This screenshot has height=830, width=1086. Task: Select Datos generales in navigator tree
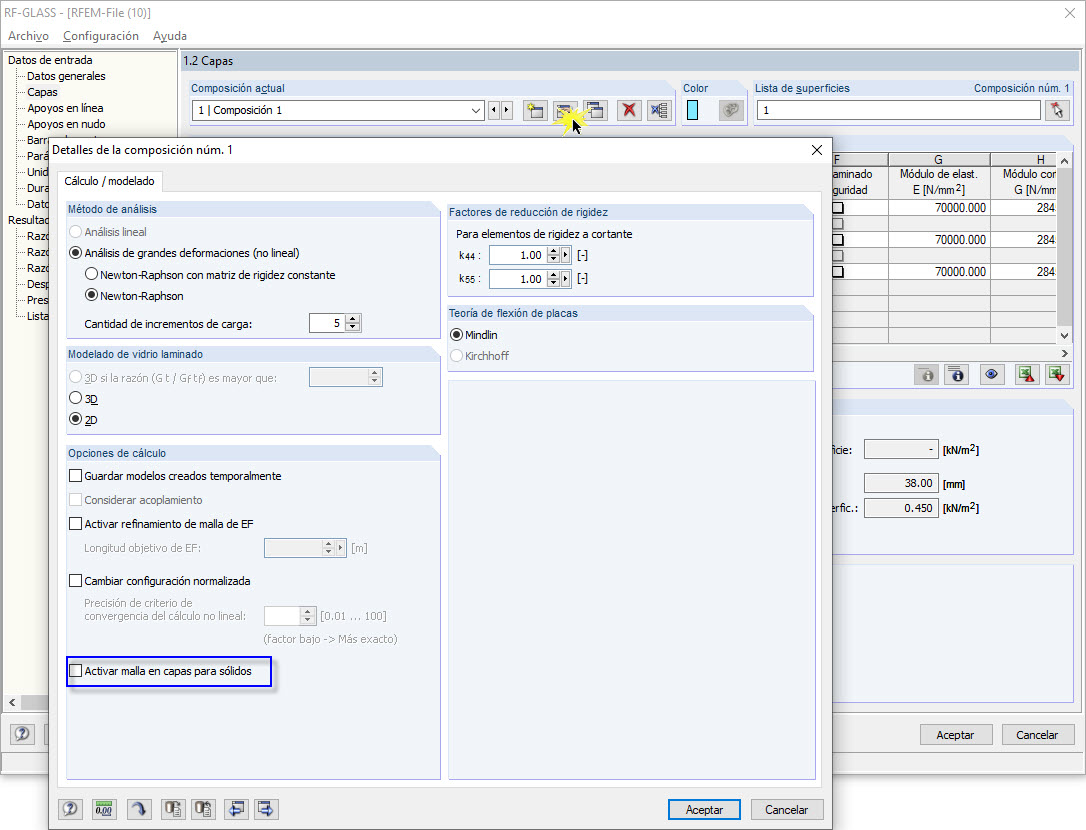tap(66, 76)
